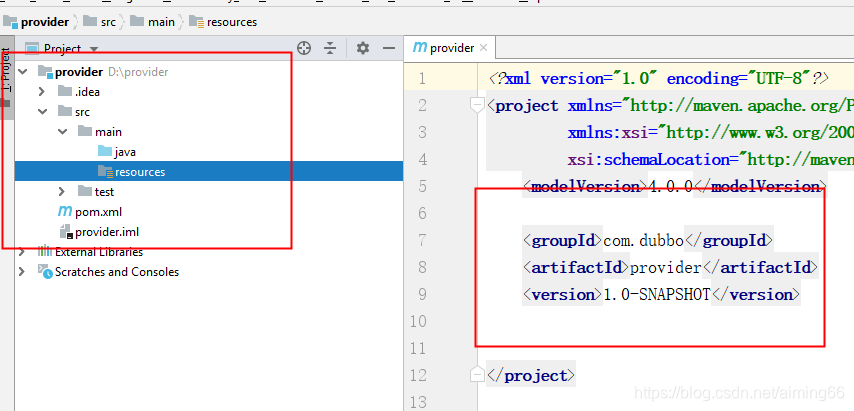Click the provider.iml file icon
854x411 pixels.
[x=66, y=232]
